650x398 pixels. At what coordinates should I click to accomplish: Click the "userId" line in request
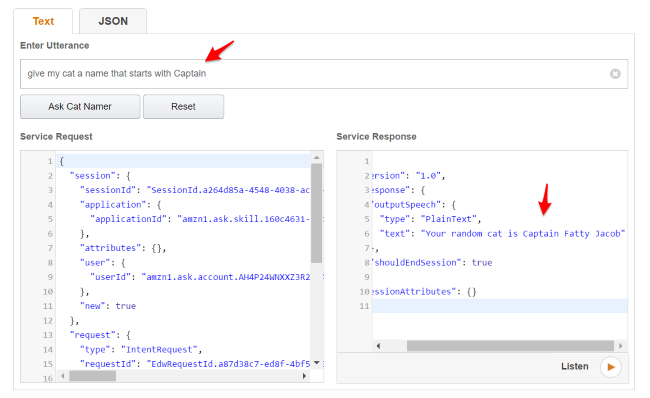tap(200, 277)
